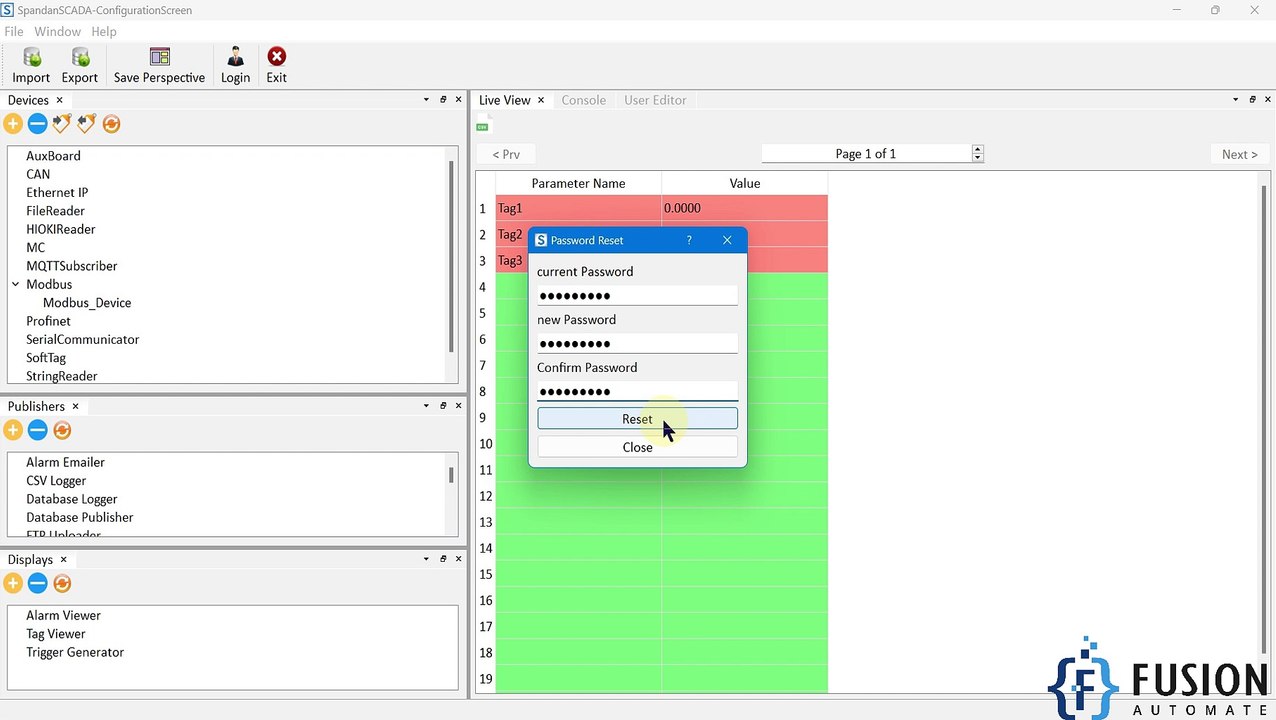Float the Devices panel with its undock icon
The image size is (1276, 720).
tap(443, 100)
